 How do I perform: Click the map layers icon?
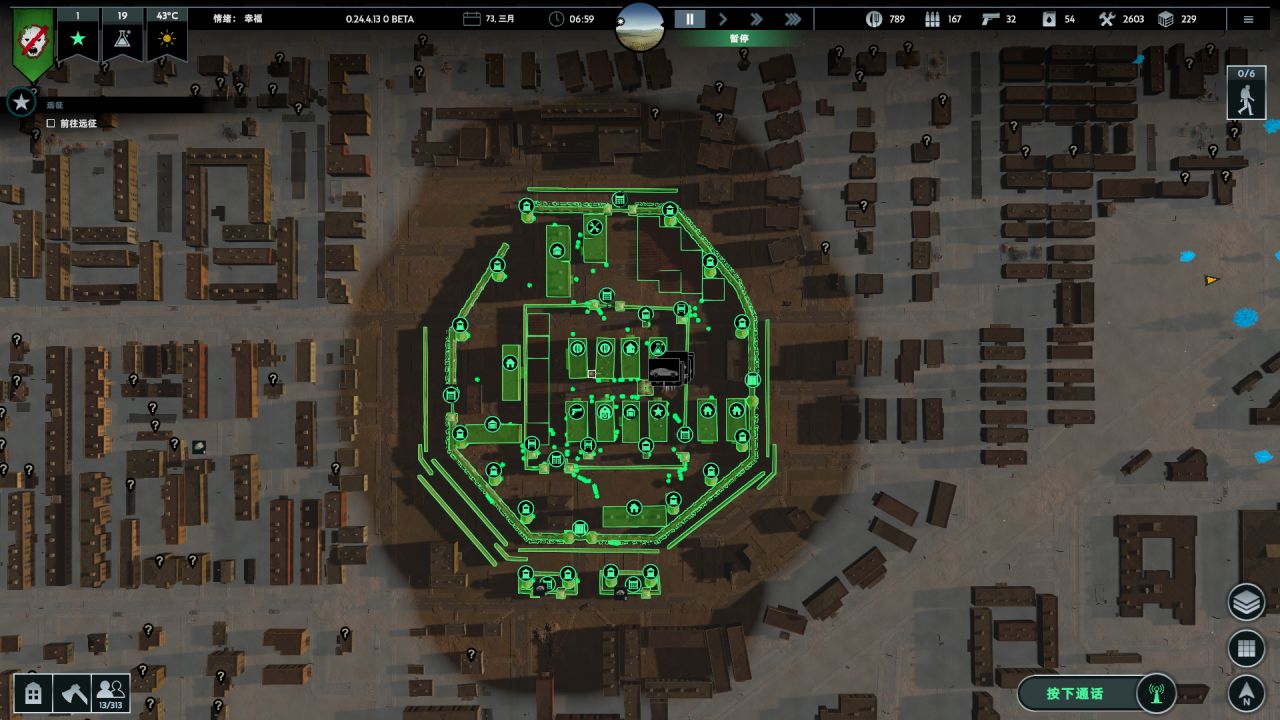[x=1246, y=603]
